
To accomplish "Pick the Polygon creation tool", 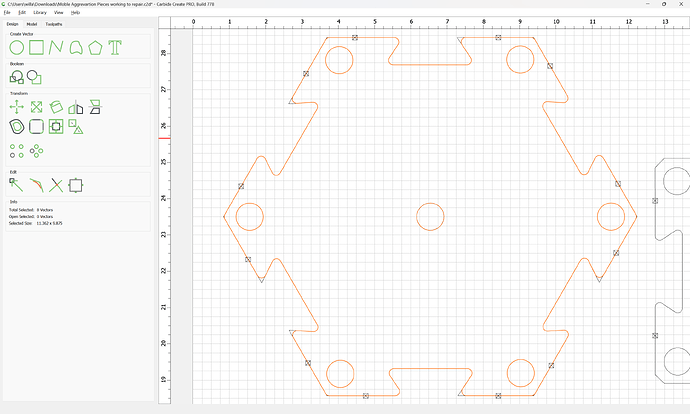I will click(95, 48).
